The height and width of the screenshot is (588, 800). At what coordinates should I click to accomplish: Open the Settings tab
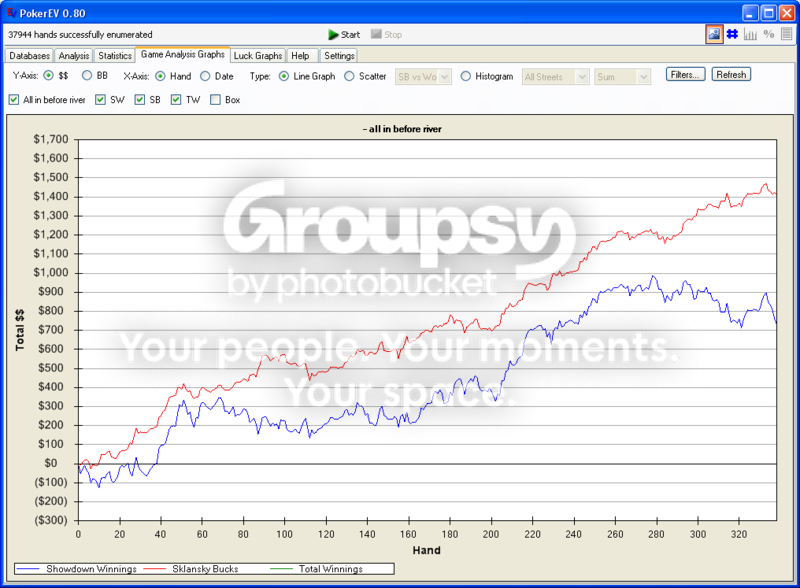click(x=339, y=56)
